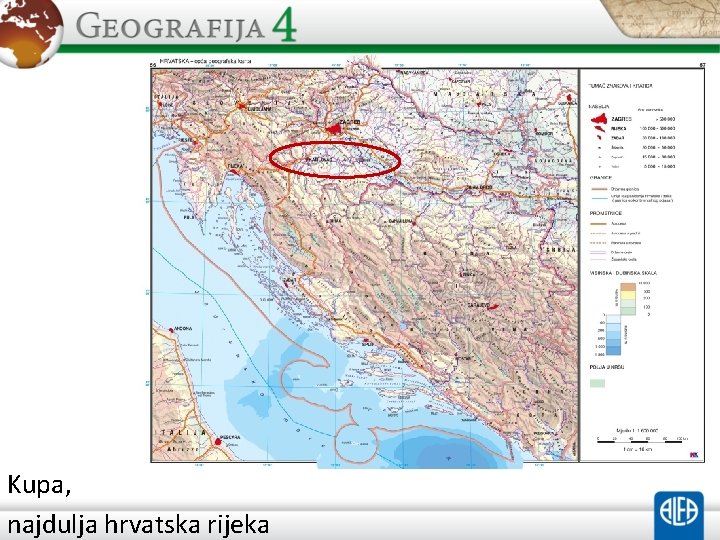
Task: Click the green karst-field swatch in the legend
Action: pyautogui.click(x=597, y=383)
